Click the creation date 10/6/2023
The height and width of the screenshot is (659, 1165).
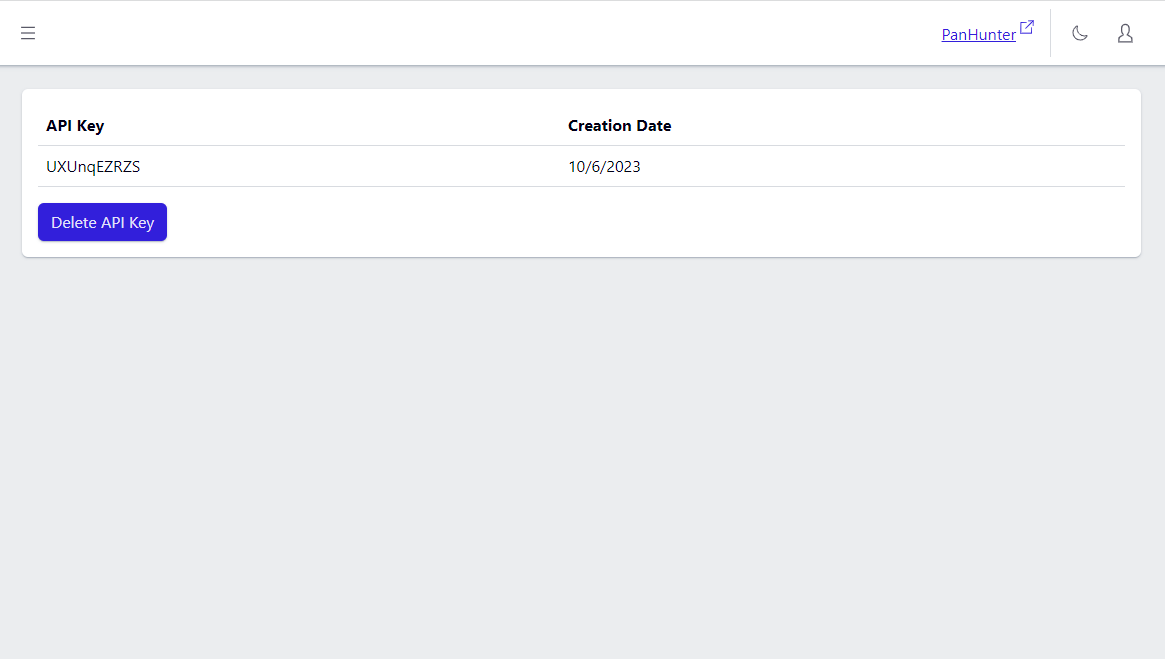[x=604, y=167]
